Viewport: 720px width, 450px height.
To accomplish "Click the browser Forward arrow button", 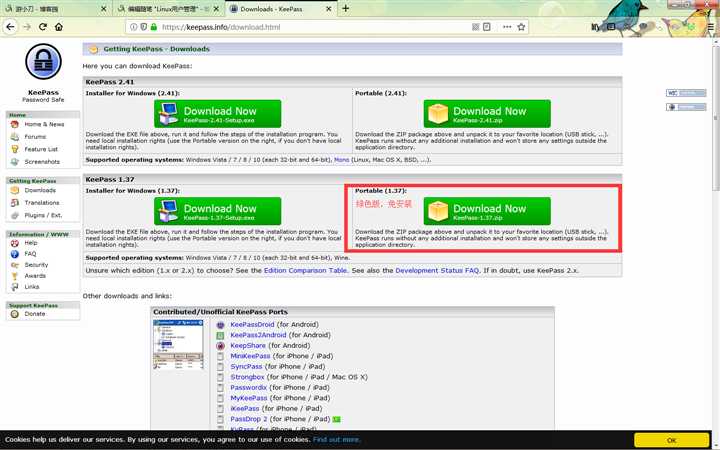I will click(27, 27).
